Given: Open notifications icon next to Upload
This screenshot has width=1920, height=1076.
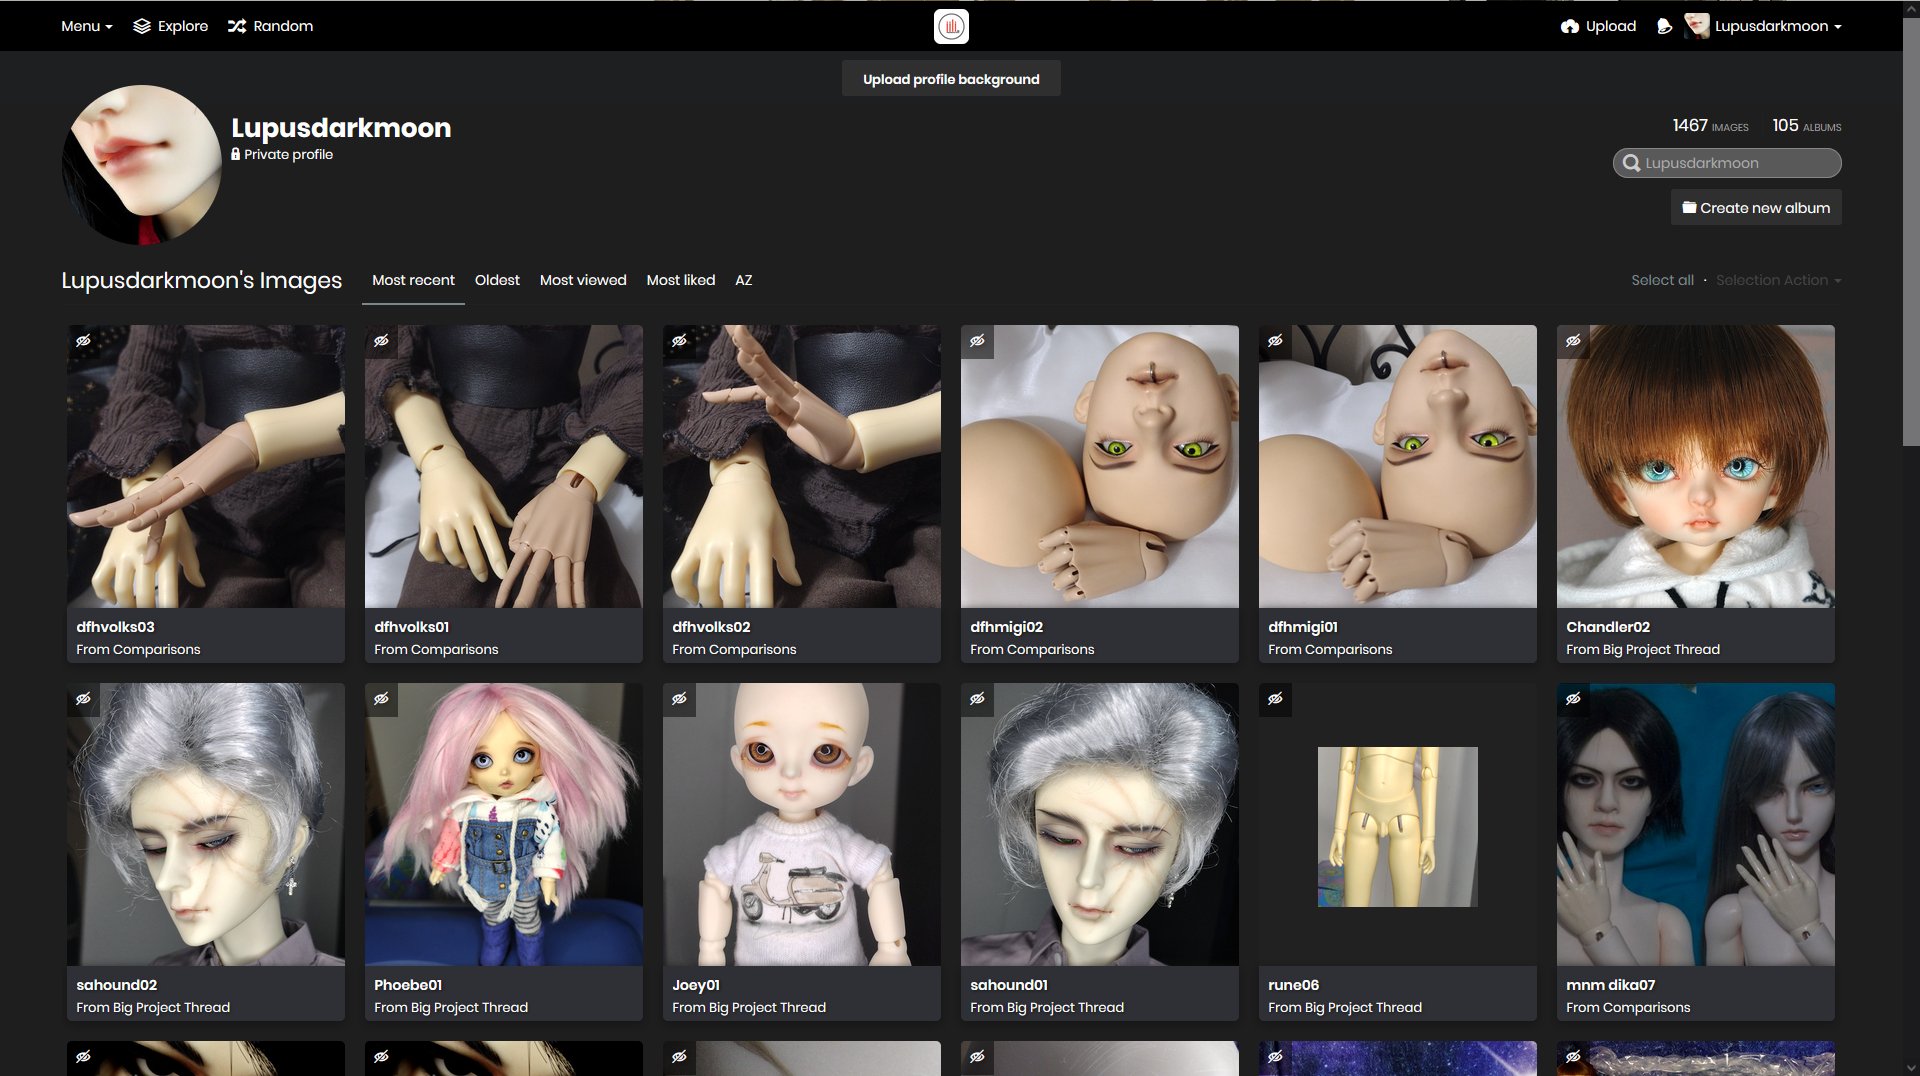Looking at the screenshot, I should 1664,26.
